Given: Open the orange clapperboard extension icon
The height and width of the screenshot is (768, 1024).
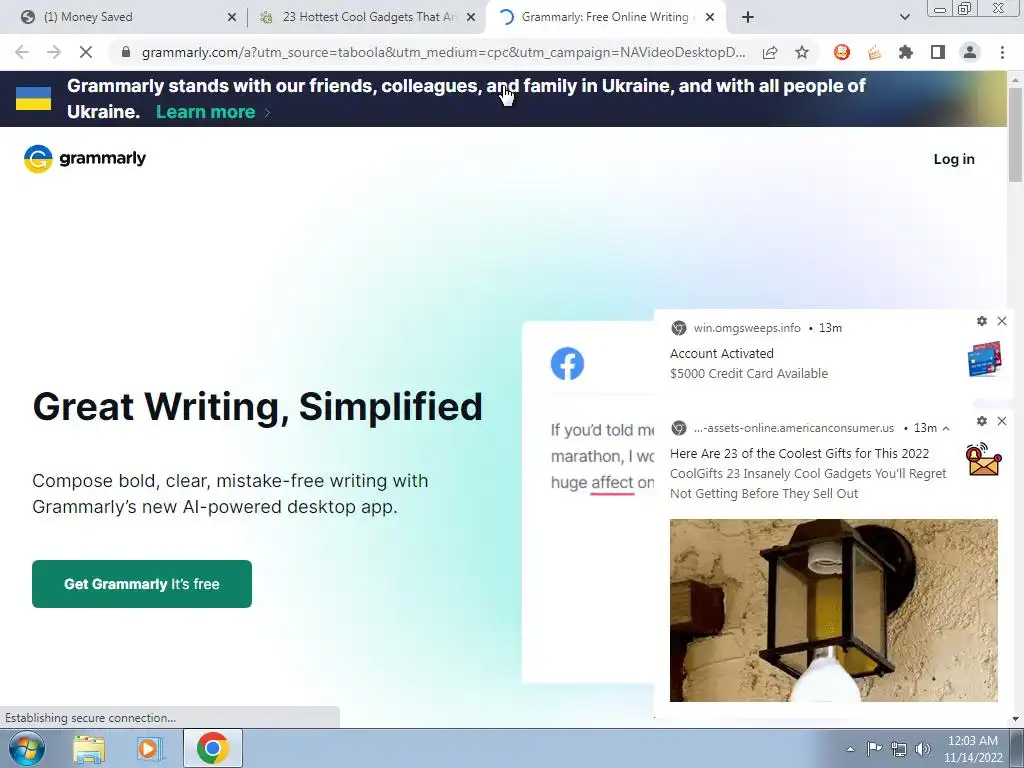Looking at the screenshot, I should click(x=874, y=52).
